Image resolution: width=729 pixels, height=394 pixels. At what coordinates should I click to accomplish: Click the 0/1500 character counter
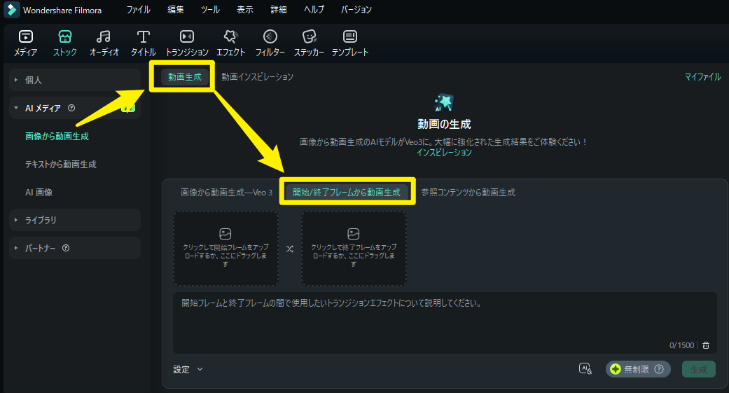click(682, 345)
